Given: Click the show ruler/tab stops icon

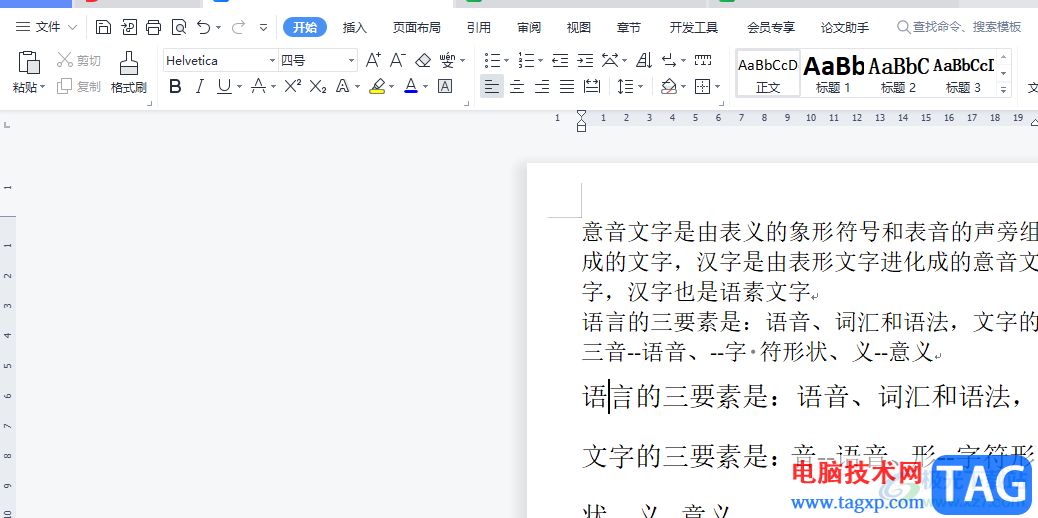Looking at the screenshot, I should [x=703, y=61].
